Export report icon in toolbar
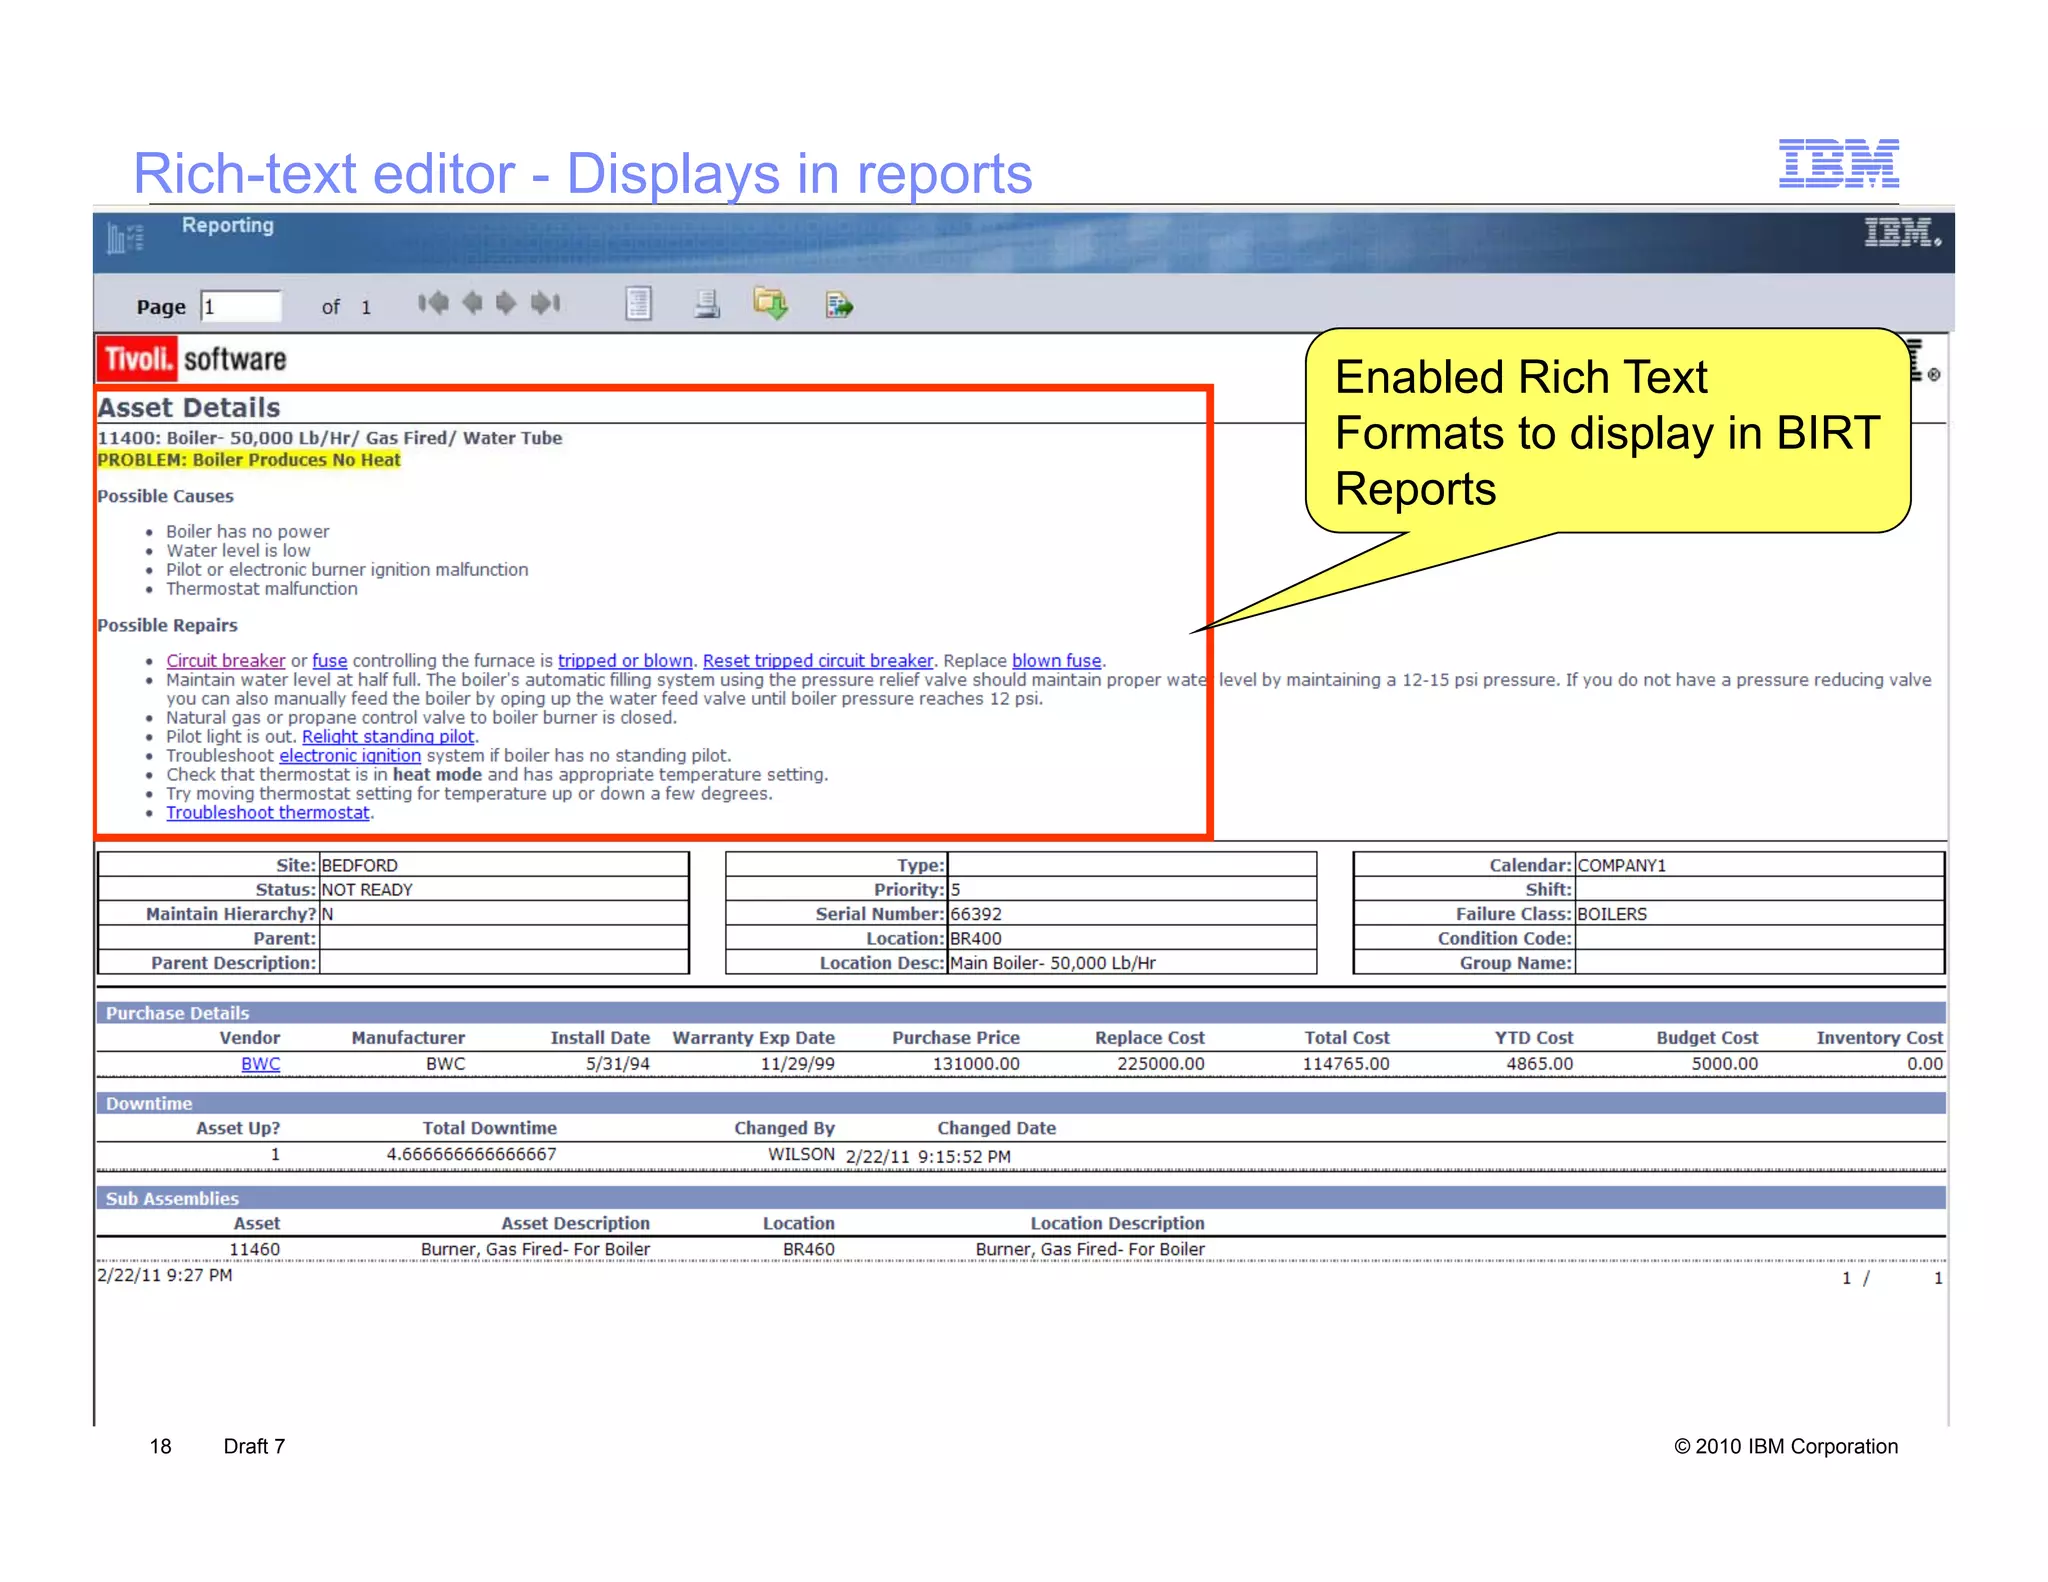 click(x=839, y=304)
